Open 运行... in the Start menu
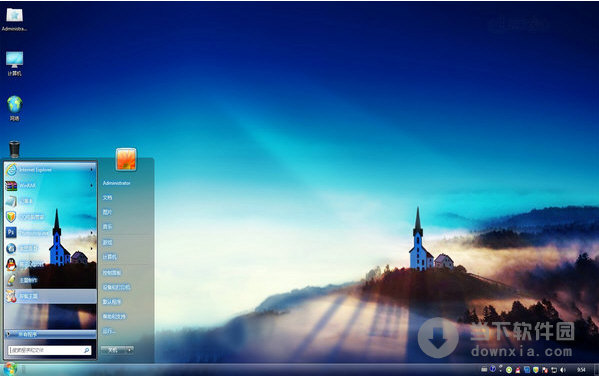This screenshot has height=376, width=599. pos(109,331)
